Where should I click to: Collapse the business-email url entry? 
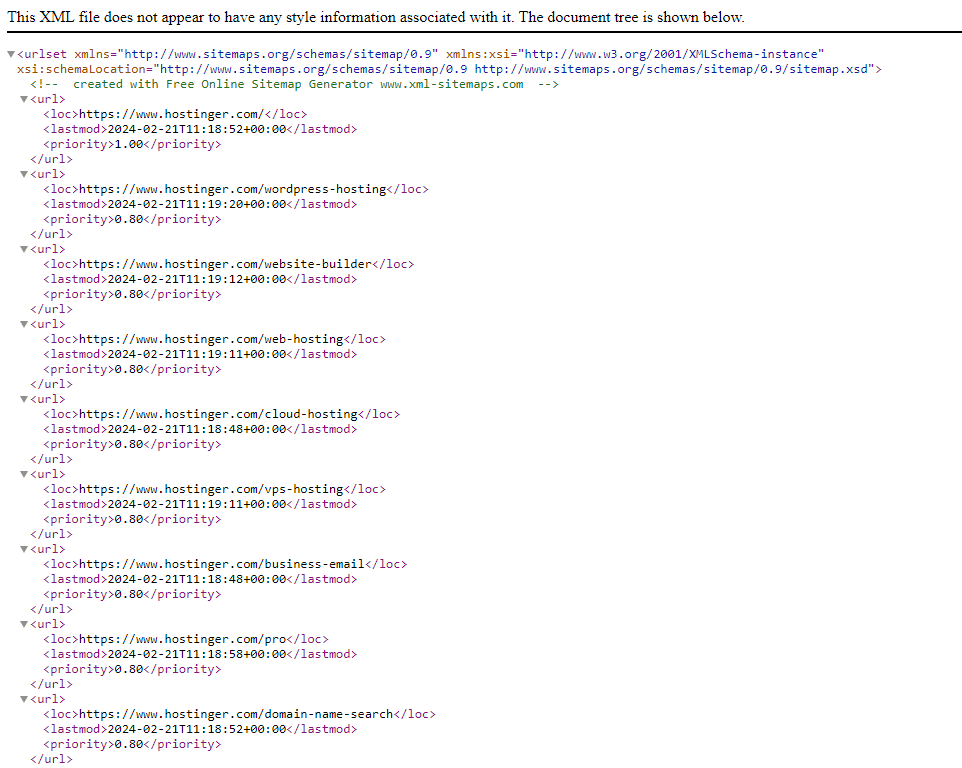pos(23,549)
